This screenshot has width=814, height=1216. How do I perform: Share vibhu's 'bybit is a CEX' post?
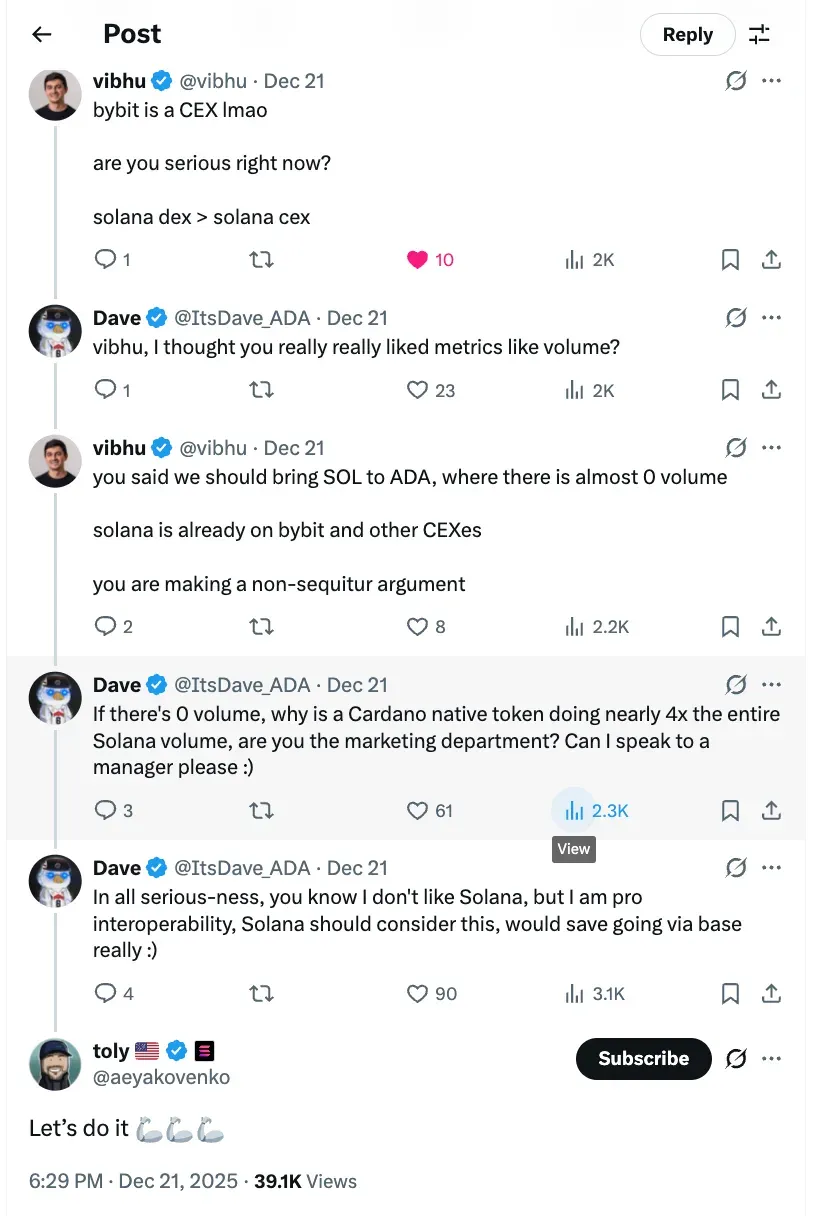click(771, 260)
